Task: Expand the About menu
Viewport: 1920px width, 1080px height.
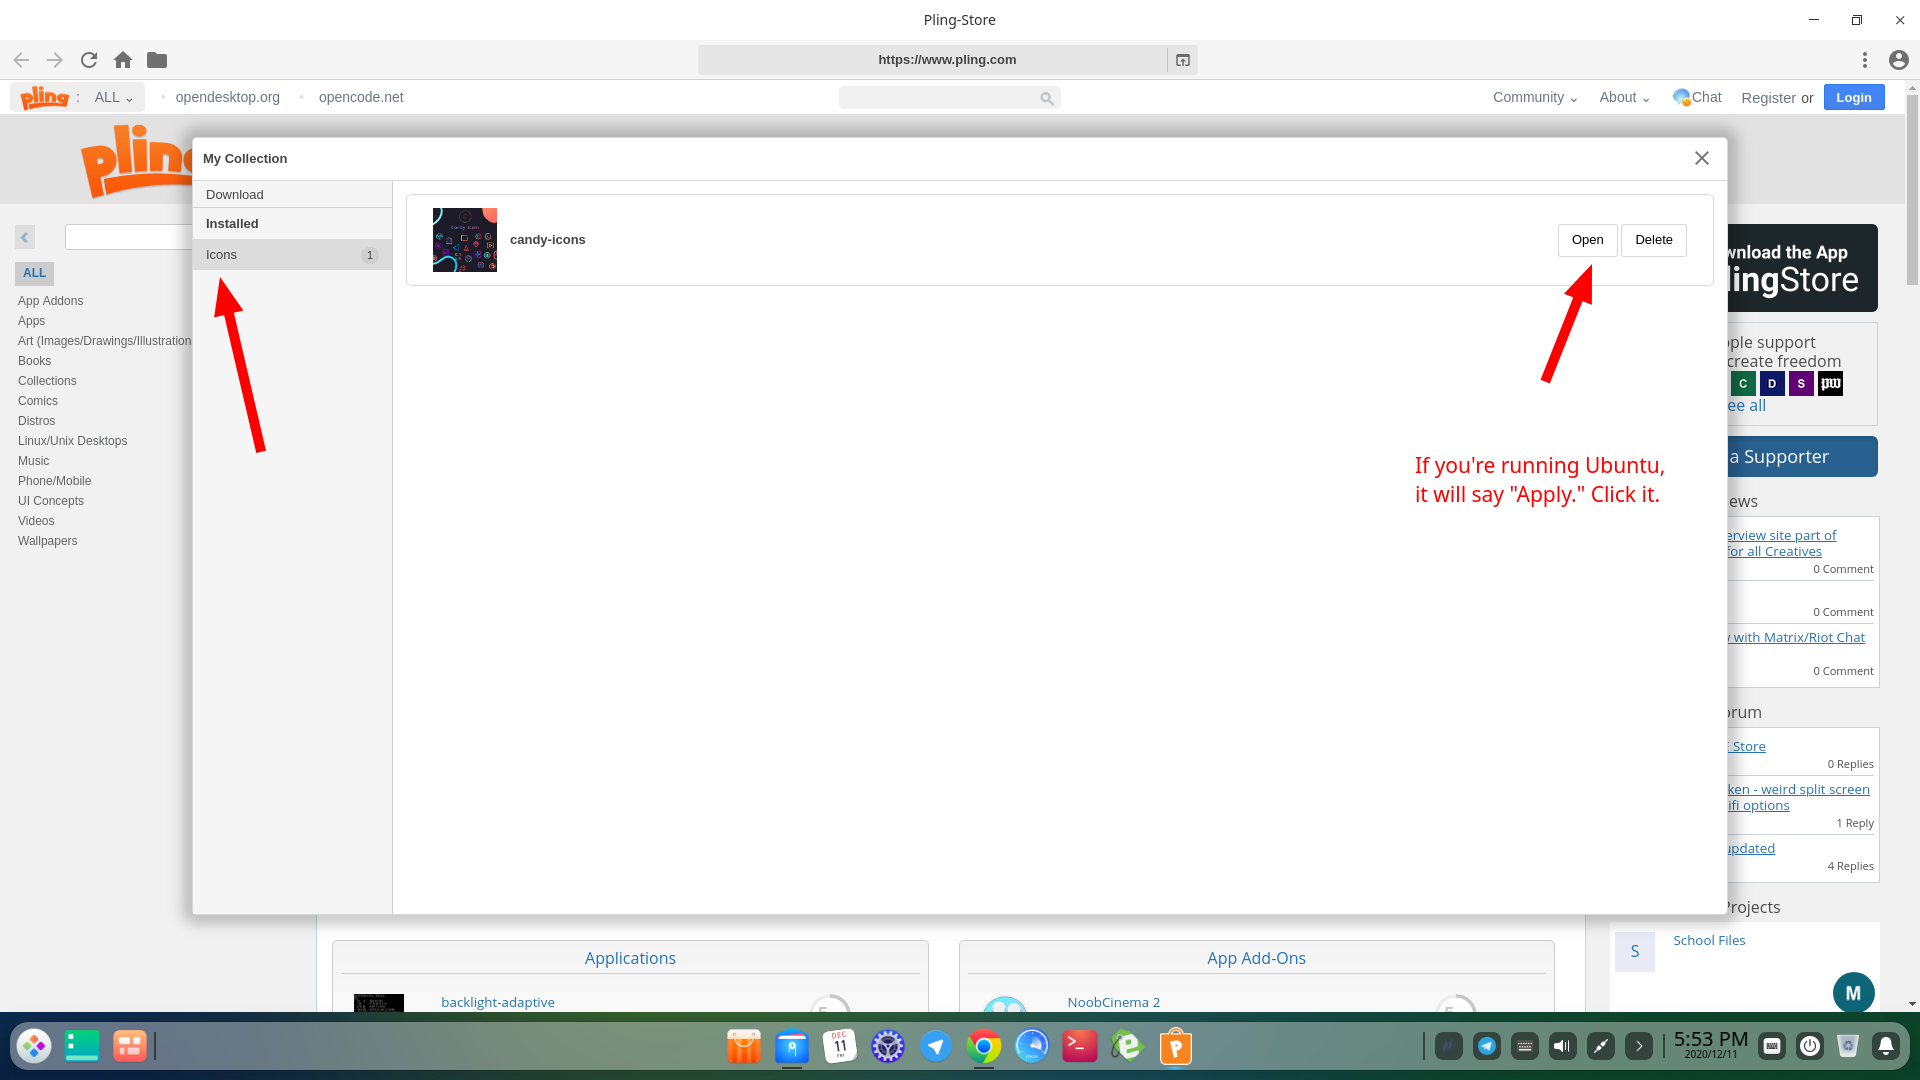Action: click(1624, 97)
